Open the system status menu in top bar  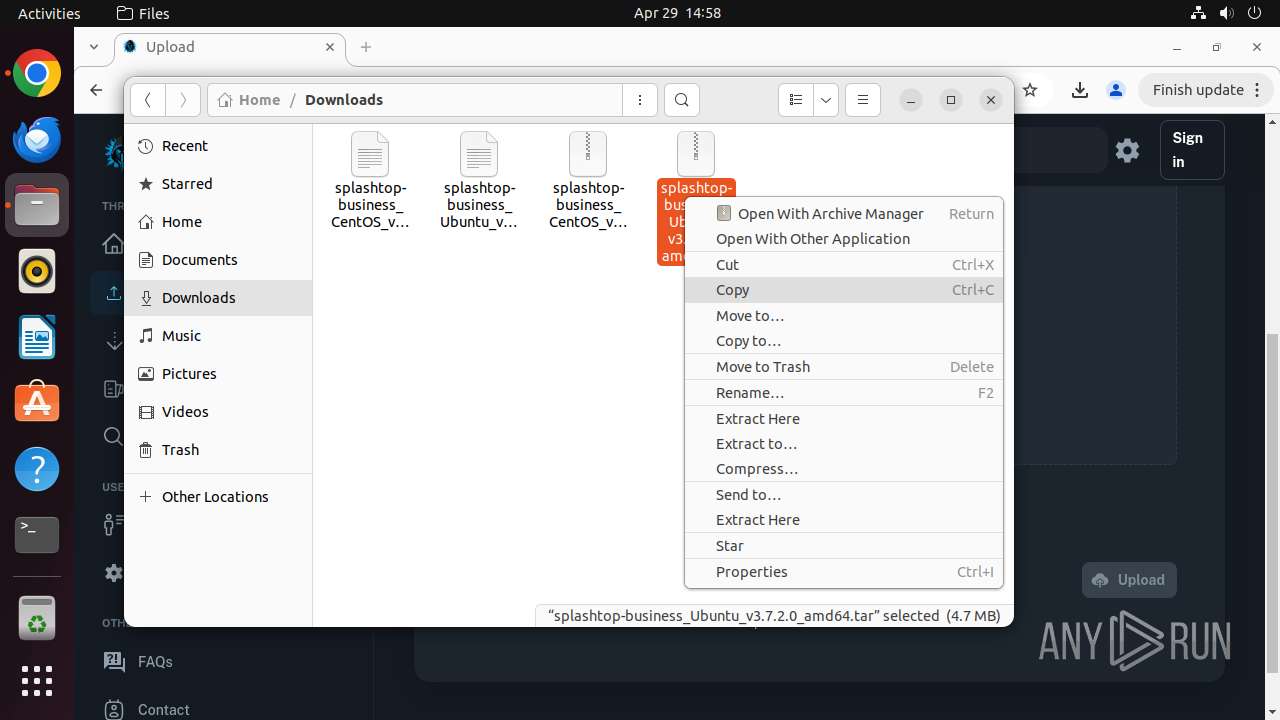(x=1226, y=13)
